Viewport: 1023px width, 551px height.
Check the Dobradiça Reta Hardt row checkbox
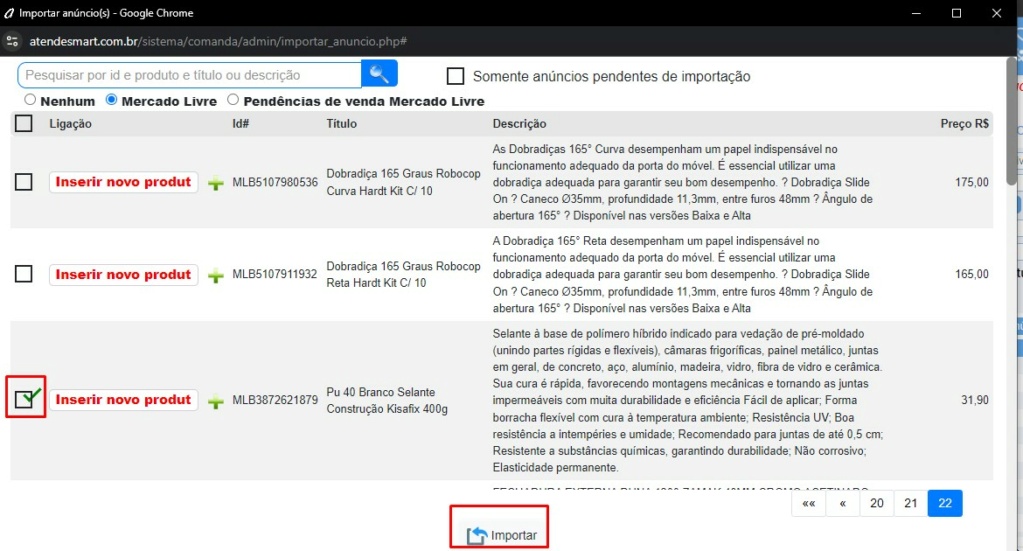tap(23, 274)
